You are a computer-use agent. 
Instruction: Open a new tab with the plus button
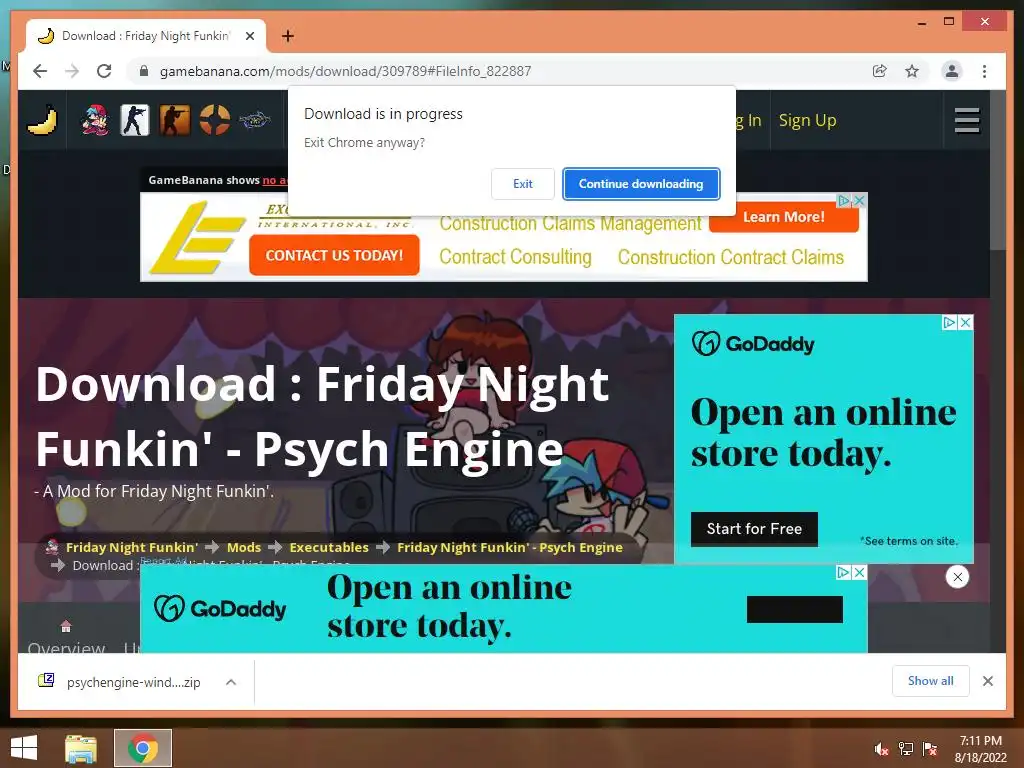click(287, 36)
